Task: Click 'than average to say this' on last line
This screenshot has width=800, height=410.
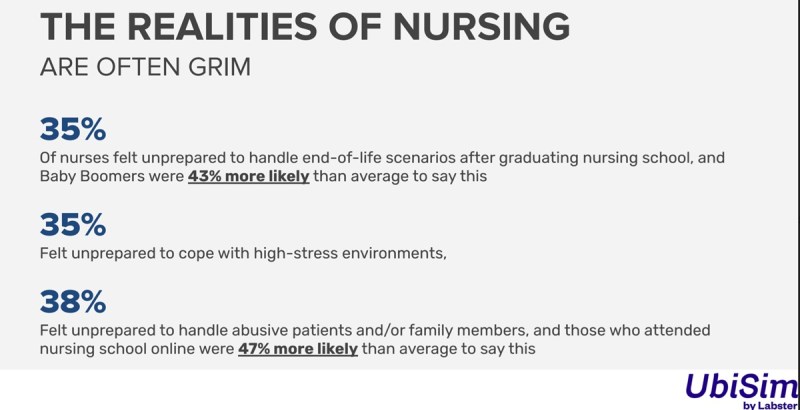Action: click(x=449, y=349)
